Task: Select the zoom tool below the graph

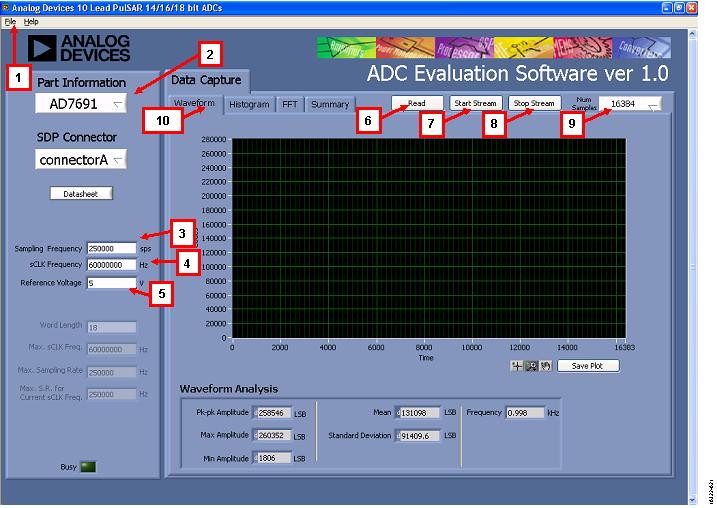Action: (531, 366)
